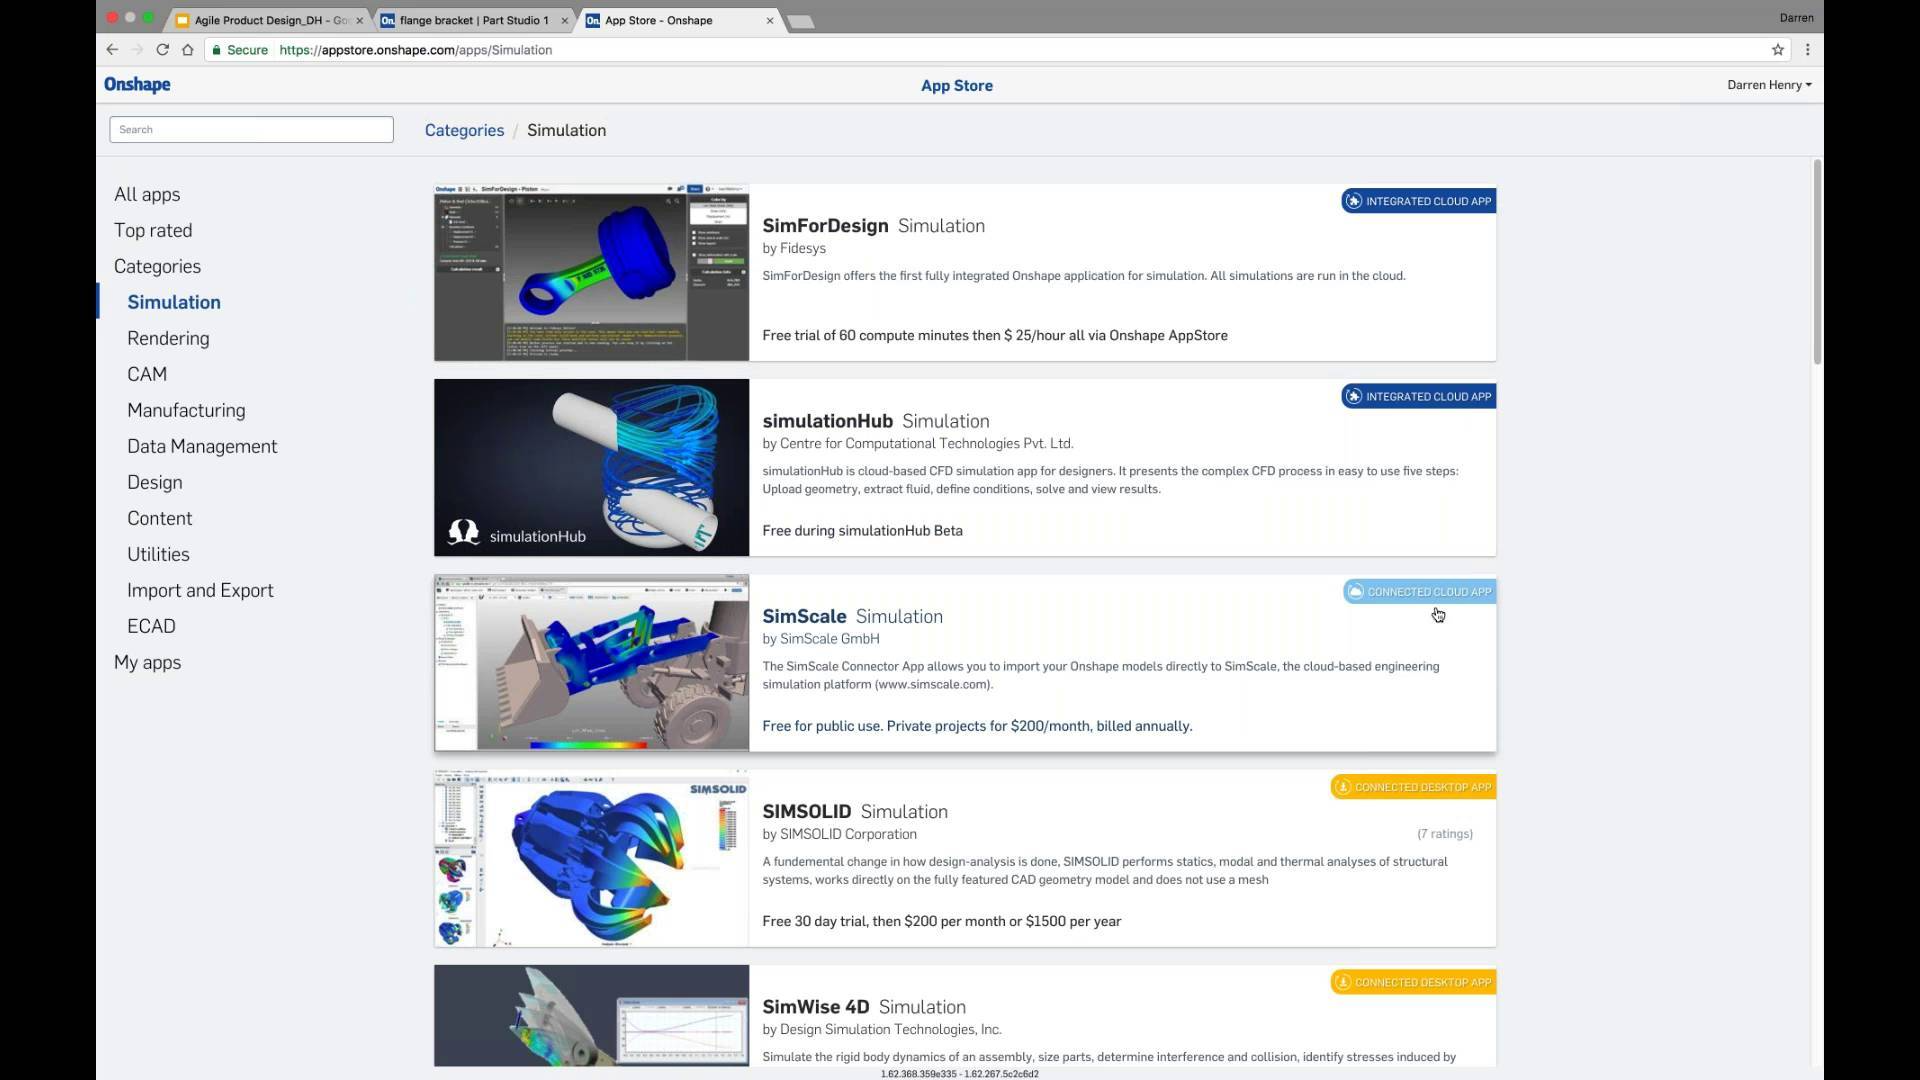
Task: Close the Agile Product Design tab
Action: 360,20
